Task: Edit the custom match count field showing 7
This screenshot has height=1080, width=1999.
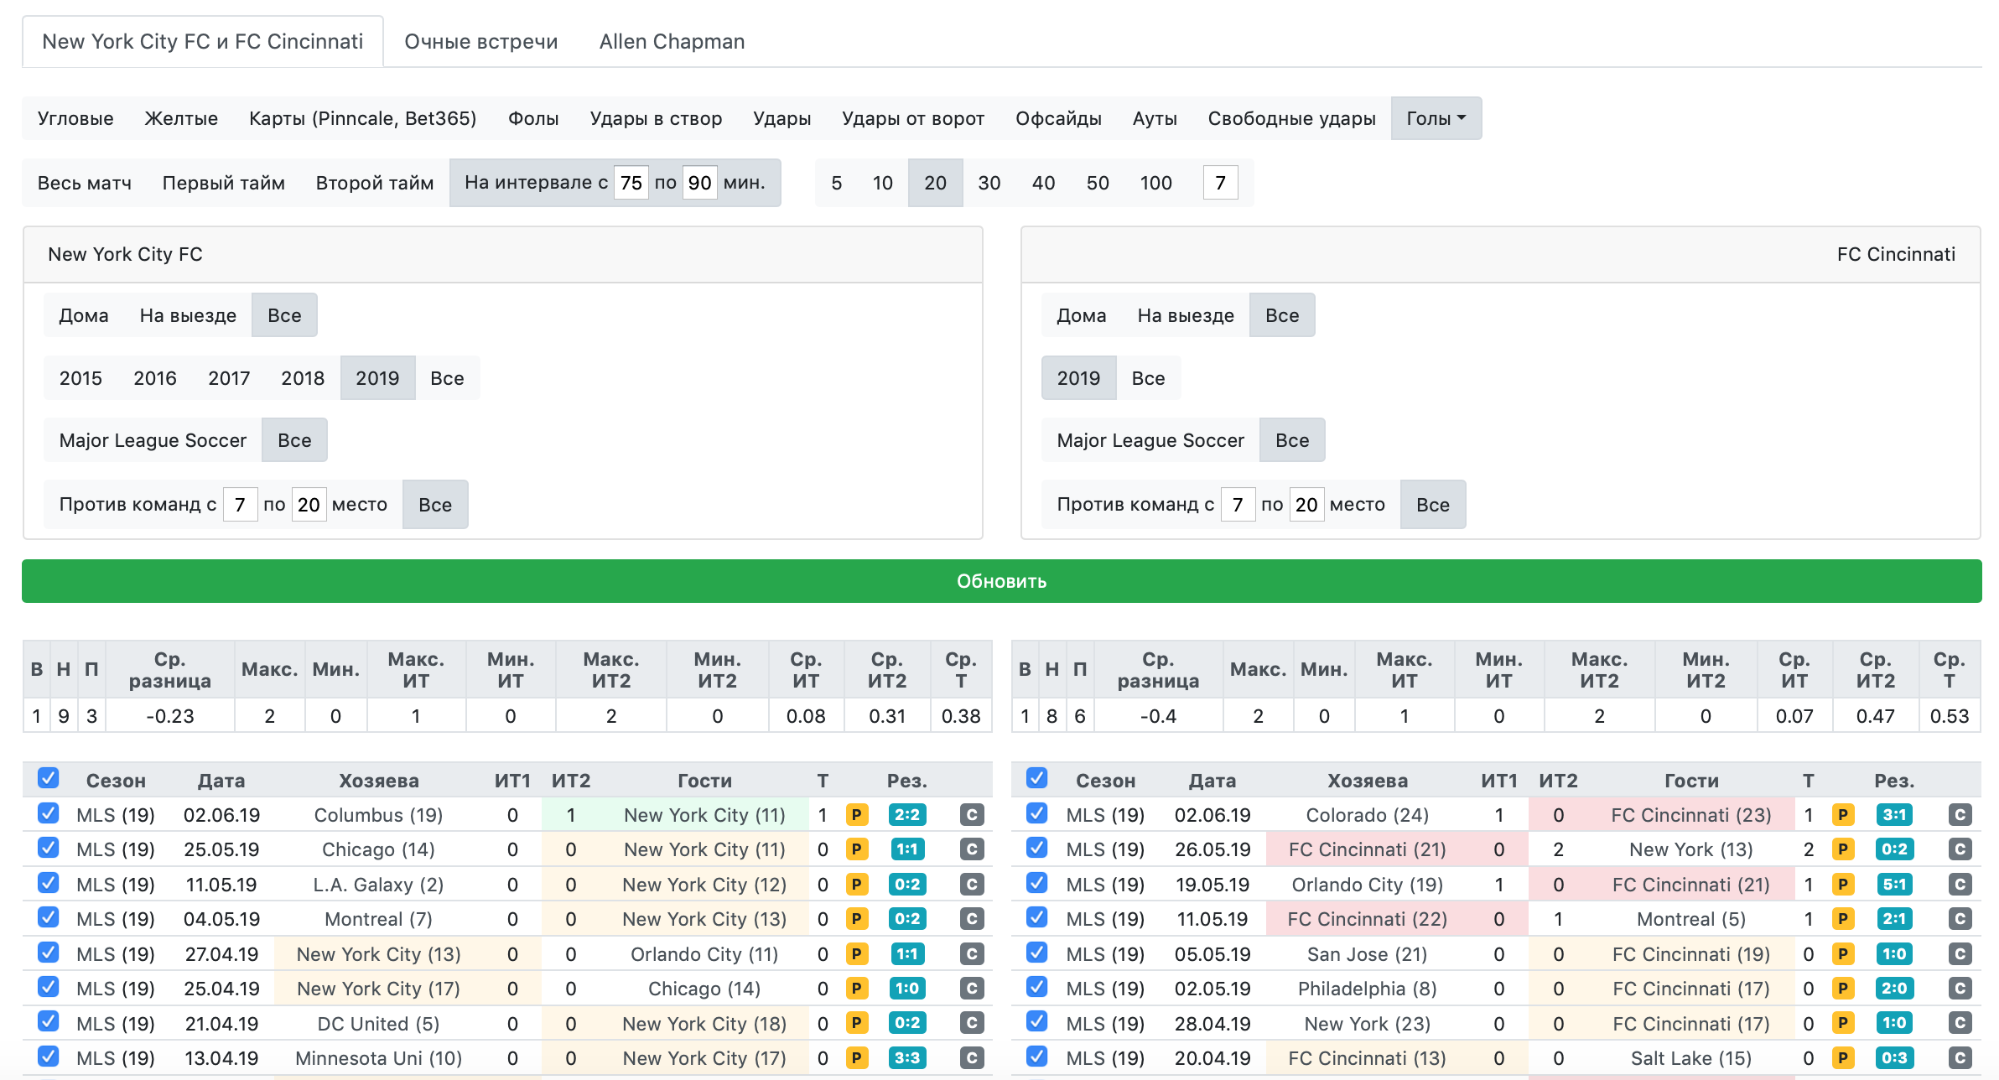Action: (x=1220, y=183)
